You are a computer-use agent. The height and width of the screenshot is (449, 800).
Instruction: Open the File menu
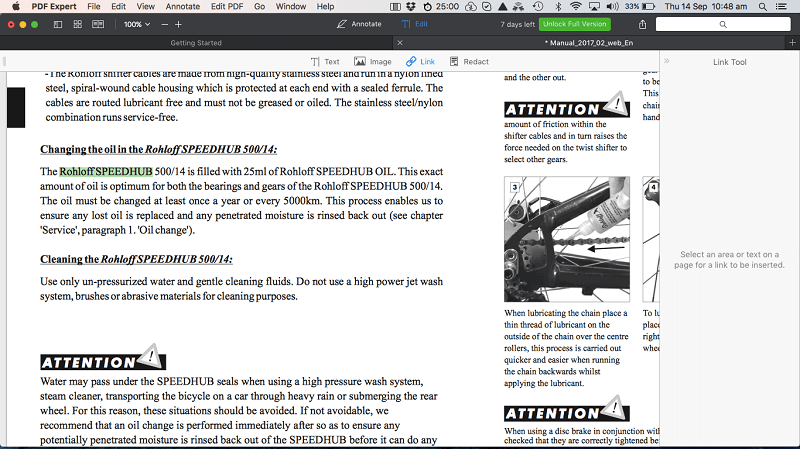click(94, 7)
